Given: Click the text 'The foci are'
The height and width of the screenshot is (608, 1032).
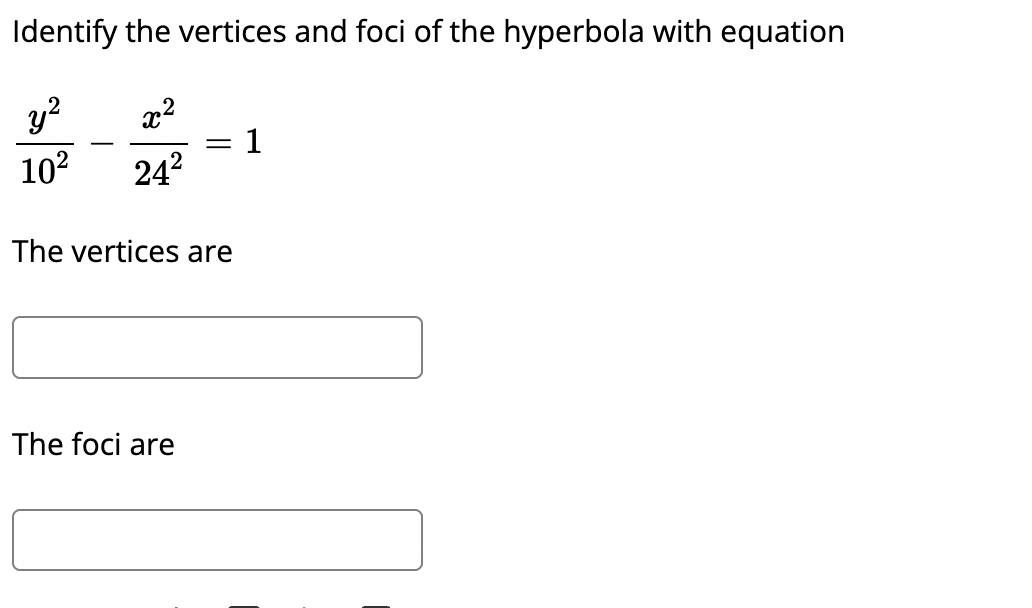Looking at the screenshot, I should [93, 445].
